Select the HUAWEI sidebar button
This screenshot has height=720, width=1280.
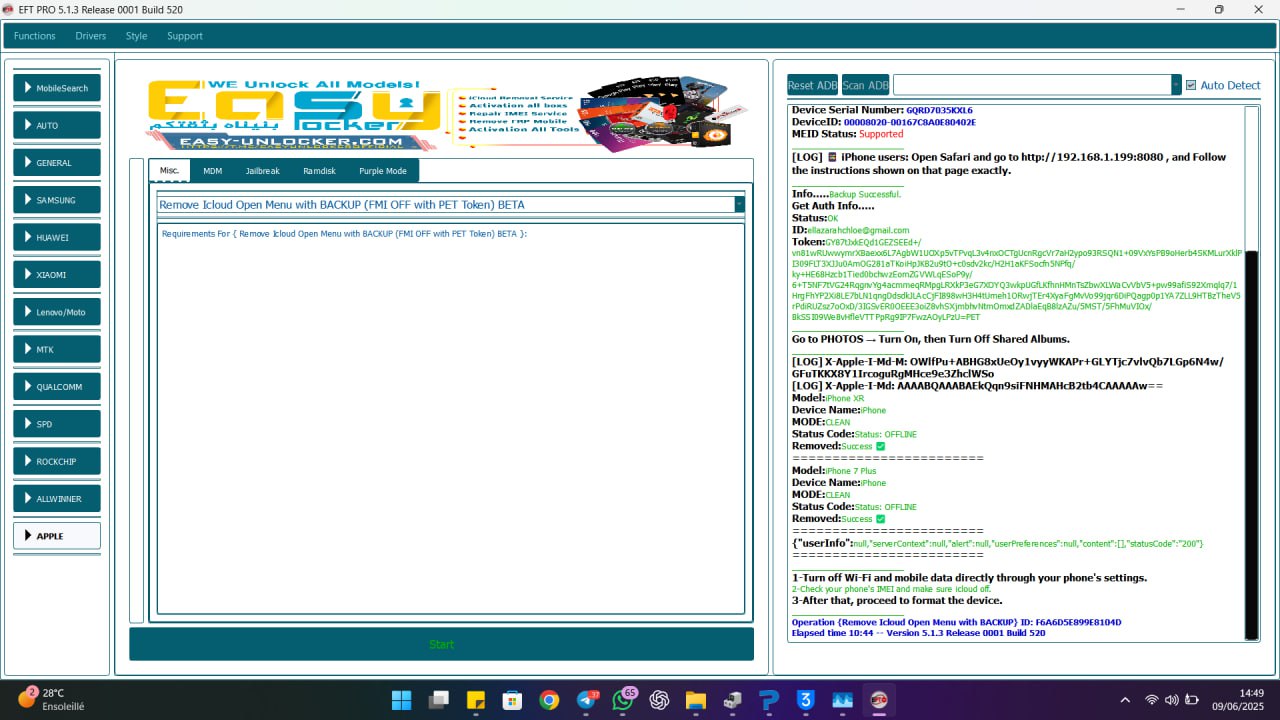(x=57, y=237)
